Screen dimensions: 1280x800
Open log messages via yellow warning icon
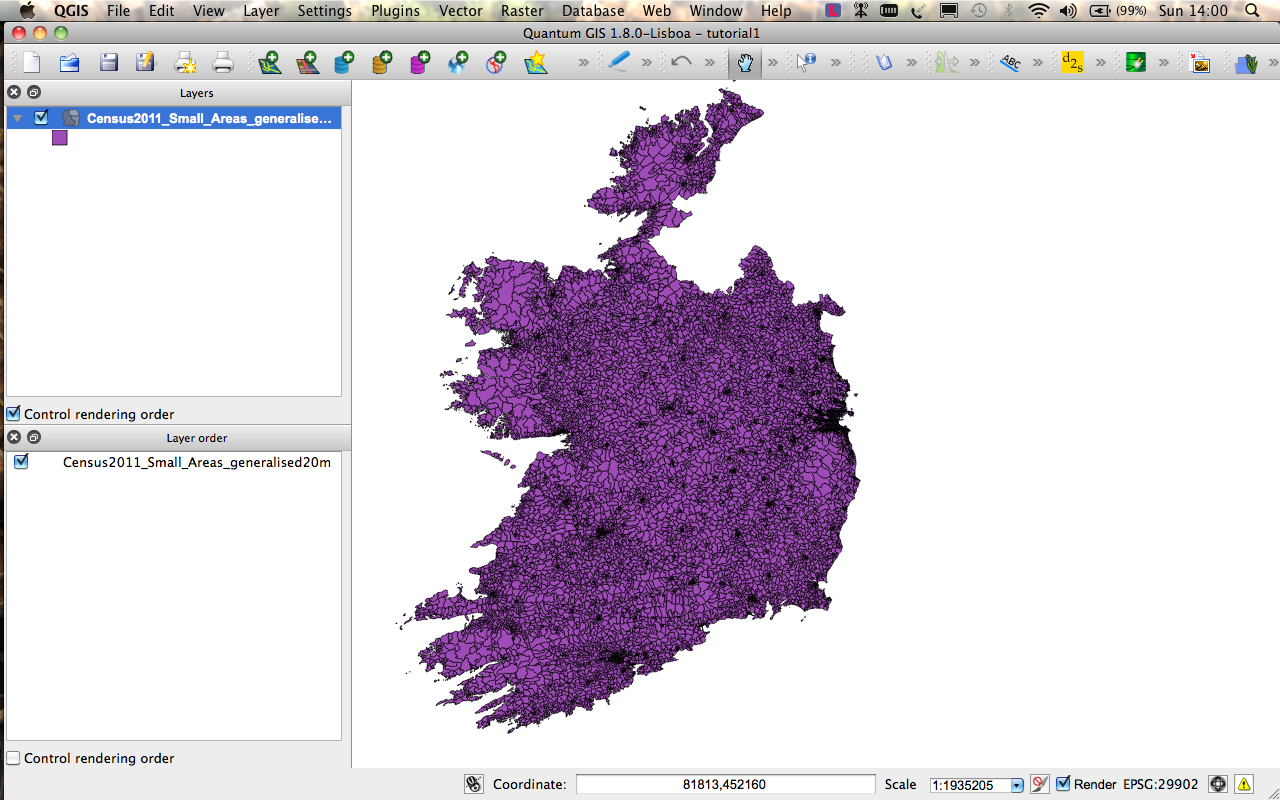click(1244, 784)
